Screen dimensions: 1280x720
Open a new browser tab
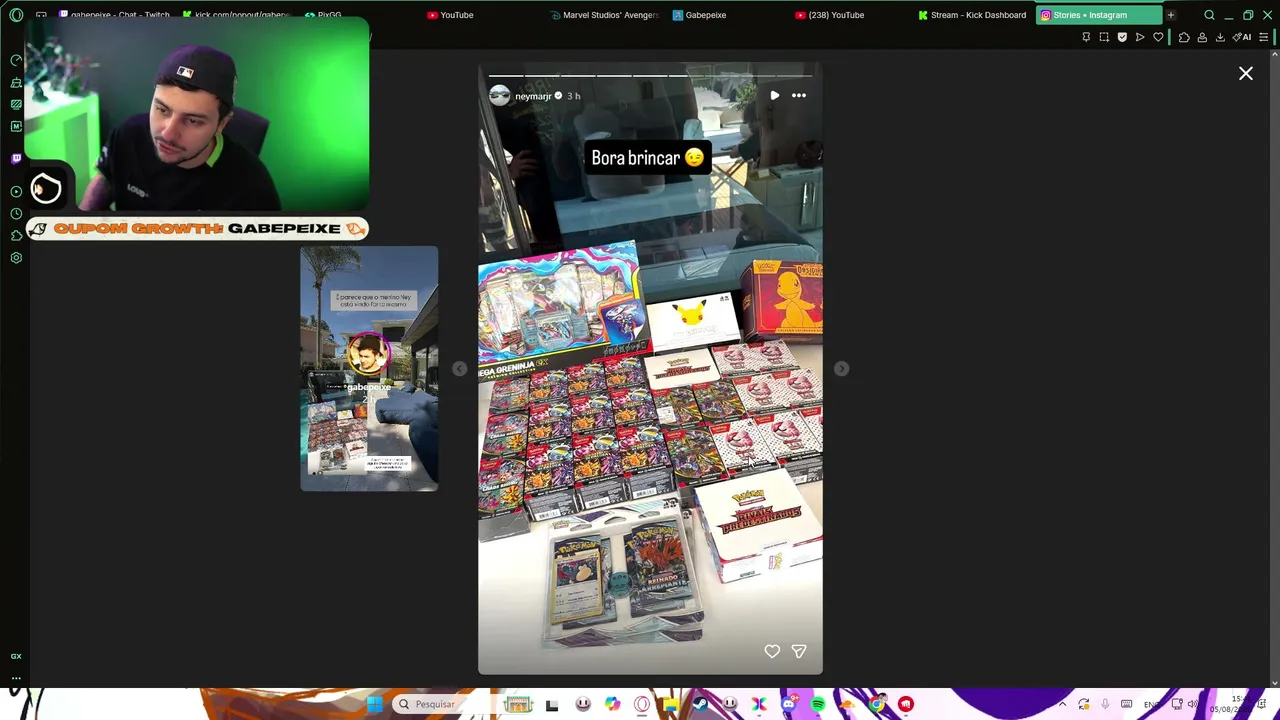pos(1171,15)
